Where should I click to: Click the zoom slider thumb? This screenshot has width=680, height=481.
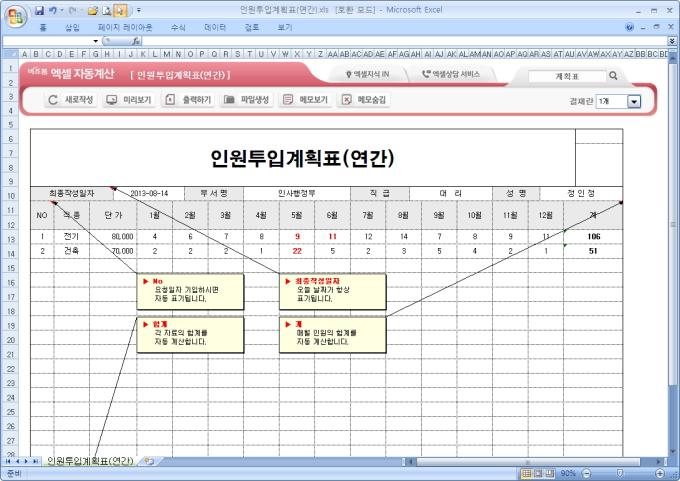click(620, 474)
